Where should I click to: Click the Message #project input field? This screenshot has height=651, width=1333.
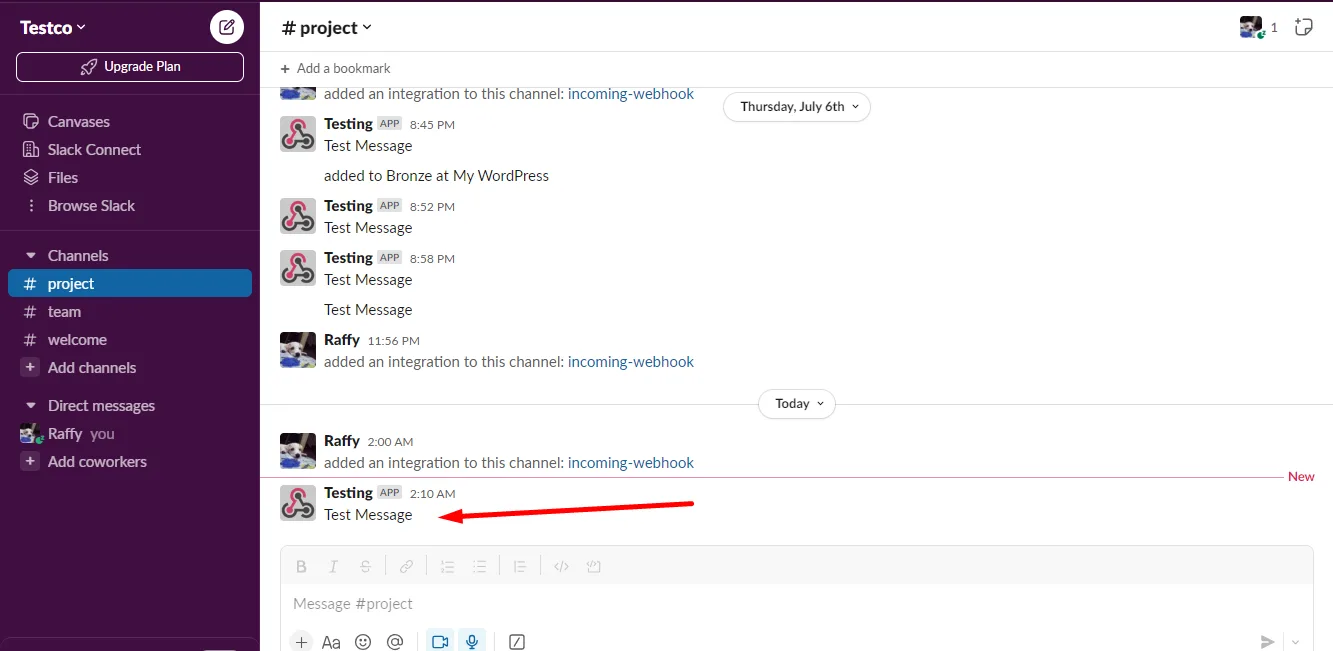click(x=780, y=604)
